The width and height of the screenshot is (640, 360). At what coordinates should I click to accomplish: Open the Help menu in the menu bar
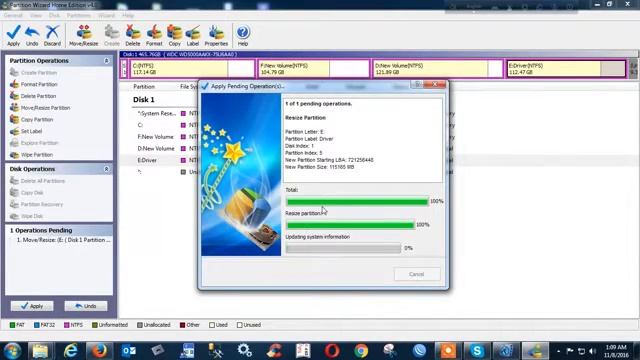tap(128, 16)
